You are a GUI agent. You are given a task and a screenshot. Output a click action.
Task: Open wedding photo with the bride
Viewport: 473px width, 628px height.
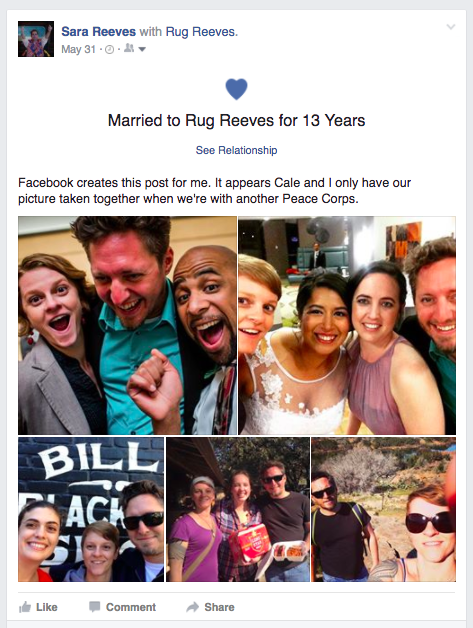click(347, 325)
